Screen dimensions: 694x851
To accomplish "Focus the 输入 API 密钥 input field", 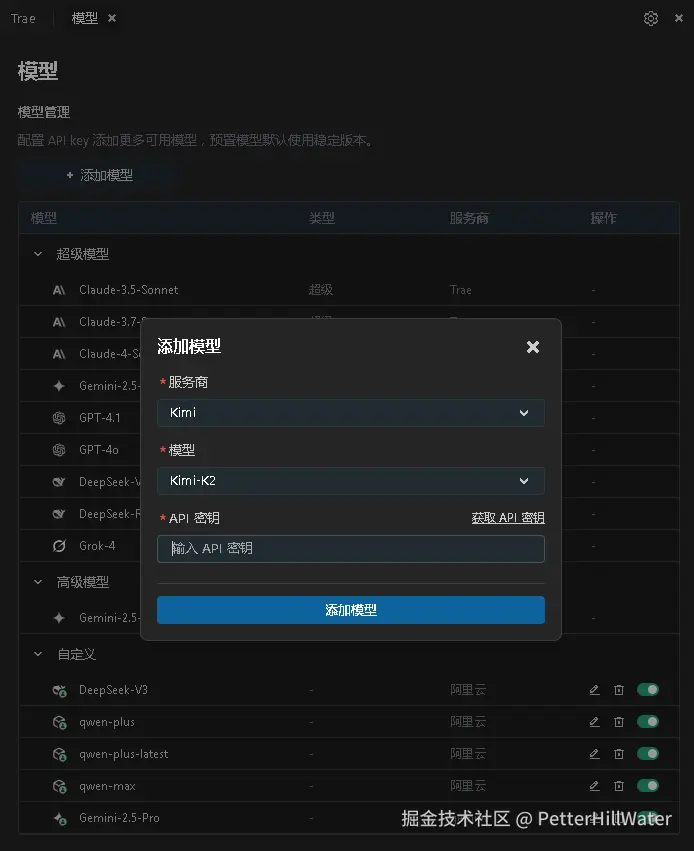I will pos(351,549).
